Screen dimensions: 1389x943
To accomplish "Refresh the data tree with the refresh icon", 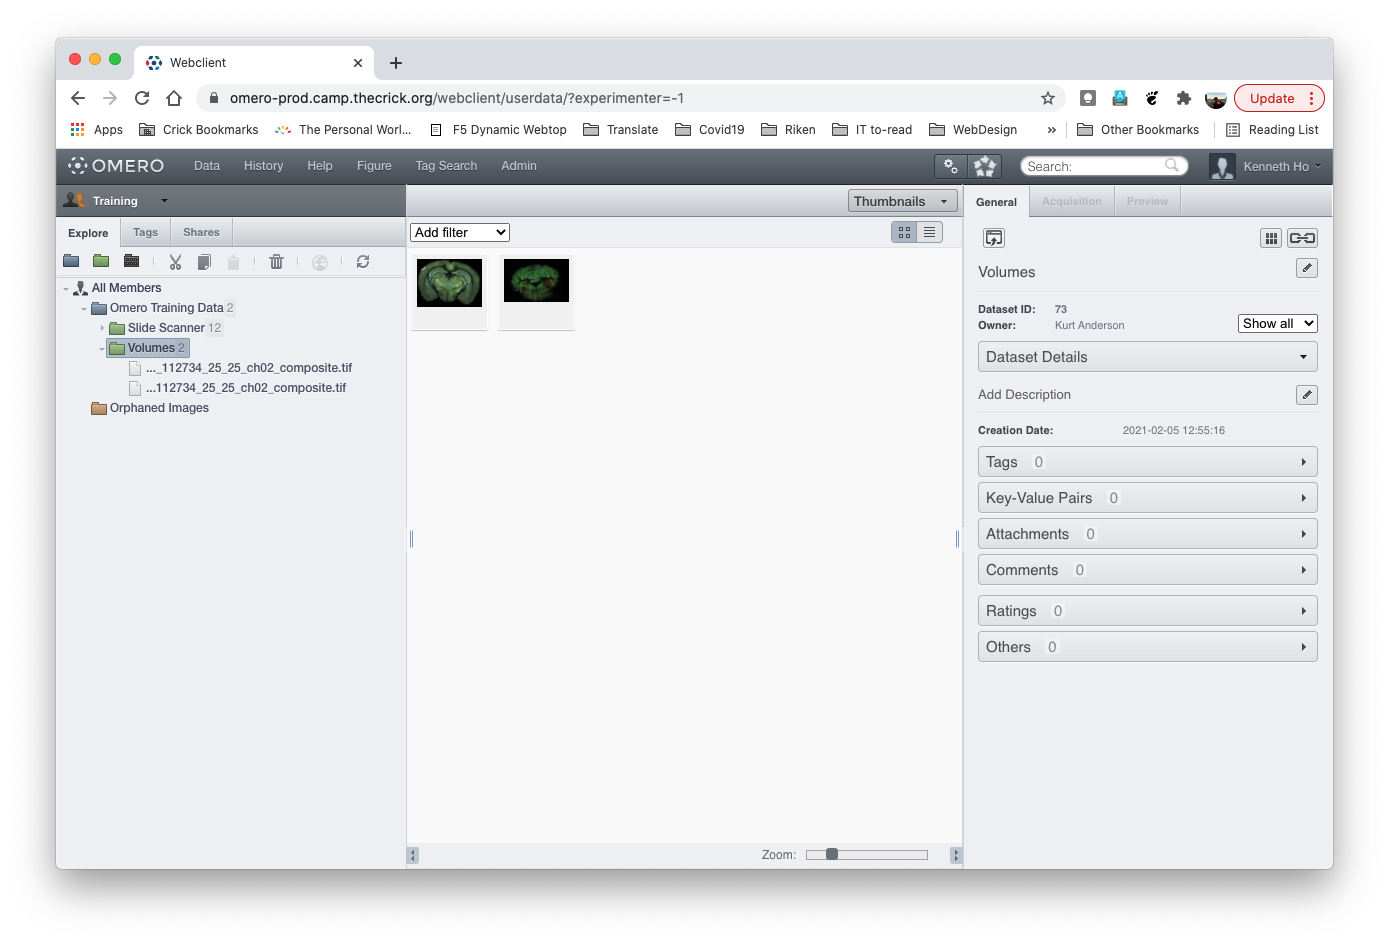I will pos(363,262).
